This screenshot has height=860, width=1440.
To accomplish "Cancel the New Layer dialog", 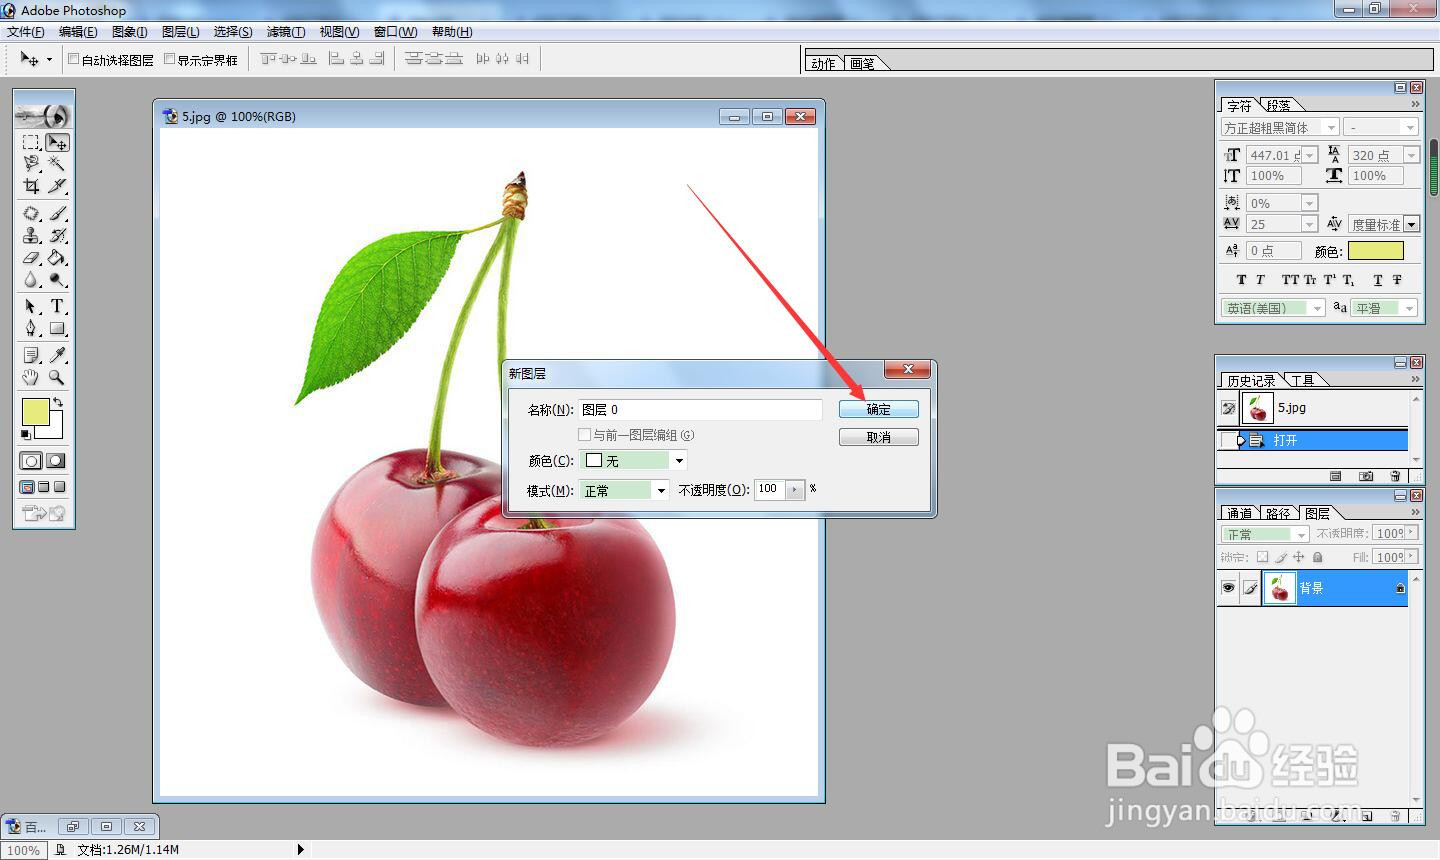I will point(878,437).
